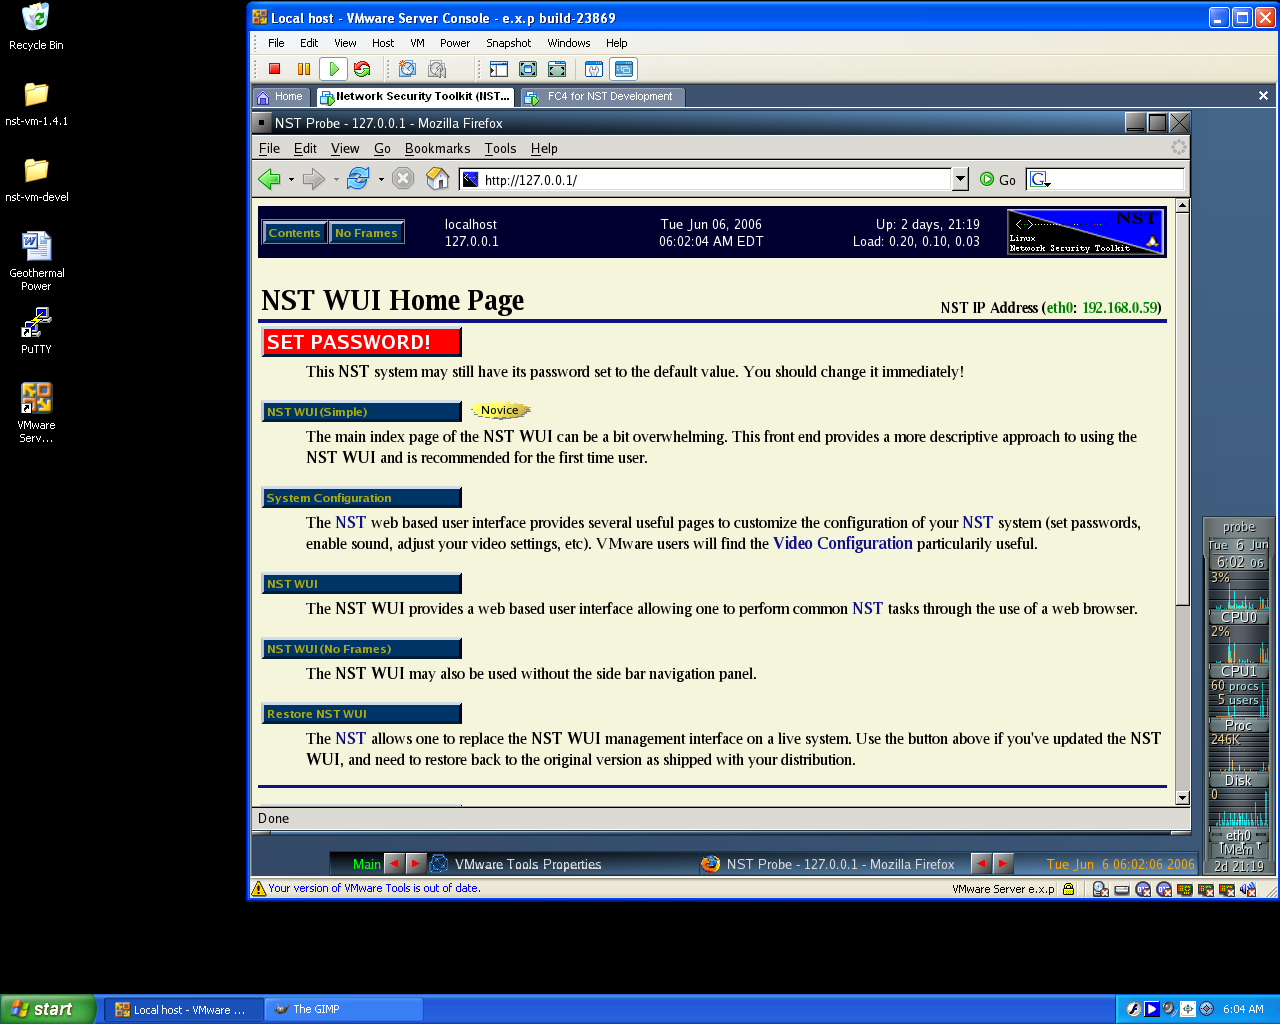Reload the page with the refresh icon
Viewport: 1280px width, 1024px height.
(x=356, y=179)
